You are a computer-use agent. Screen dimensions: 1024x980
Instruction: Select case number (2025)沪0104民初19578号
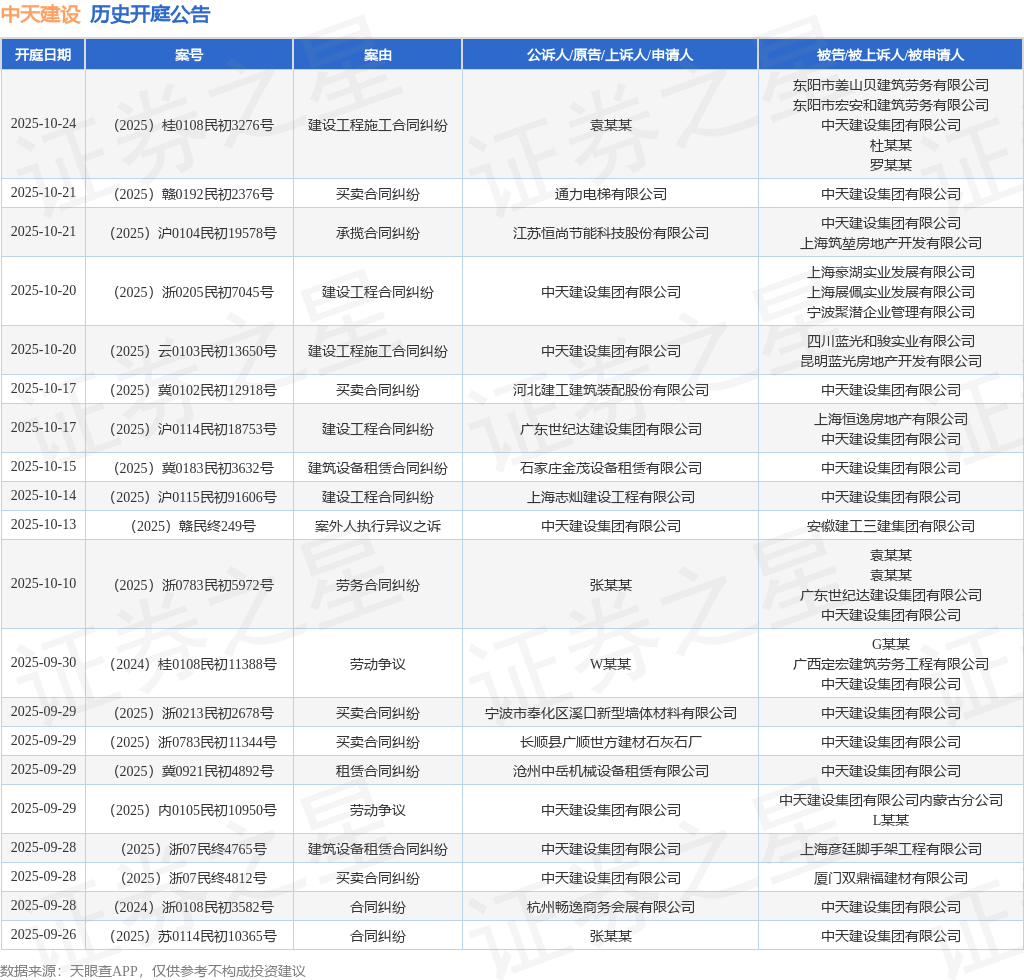(193, 233)
